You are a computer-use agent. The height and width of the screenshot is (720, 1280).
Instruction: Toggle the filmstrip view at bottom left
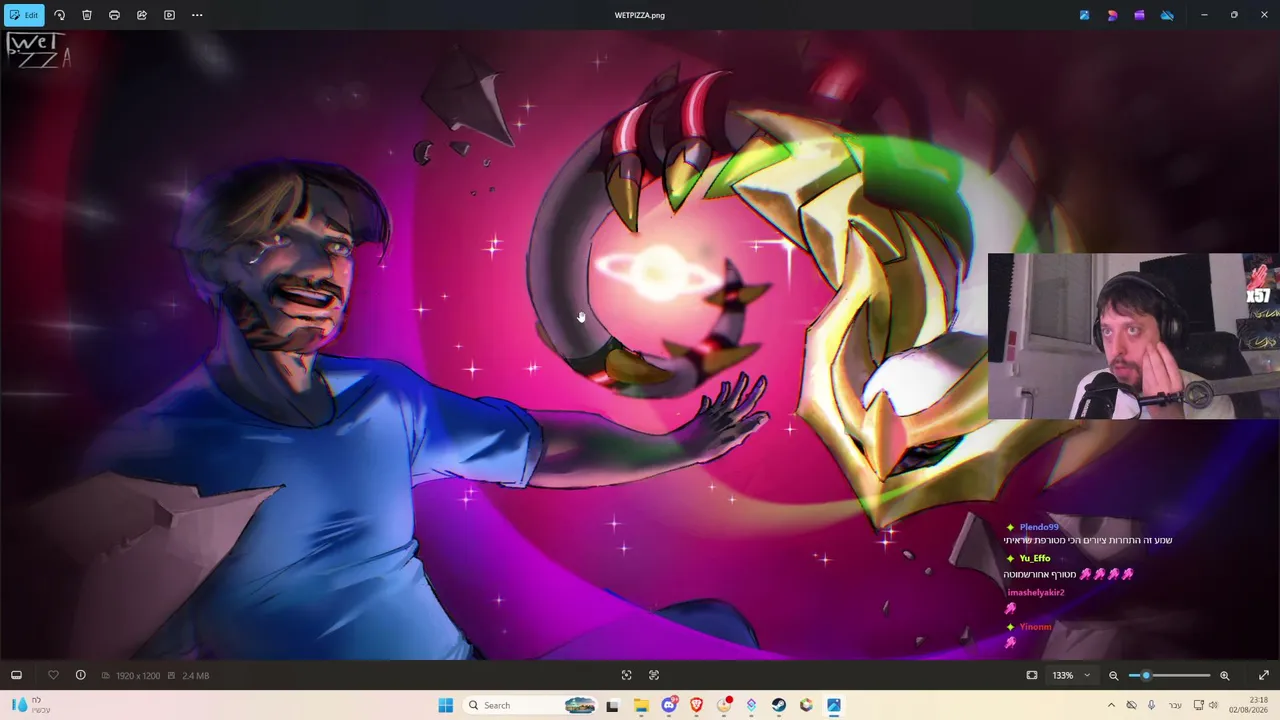pyautogui.click(x=16, y=675)
